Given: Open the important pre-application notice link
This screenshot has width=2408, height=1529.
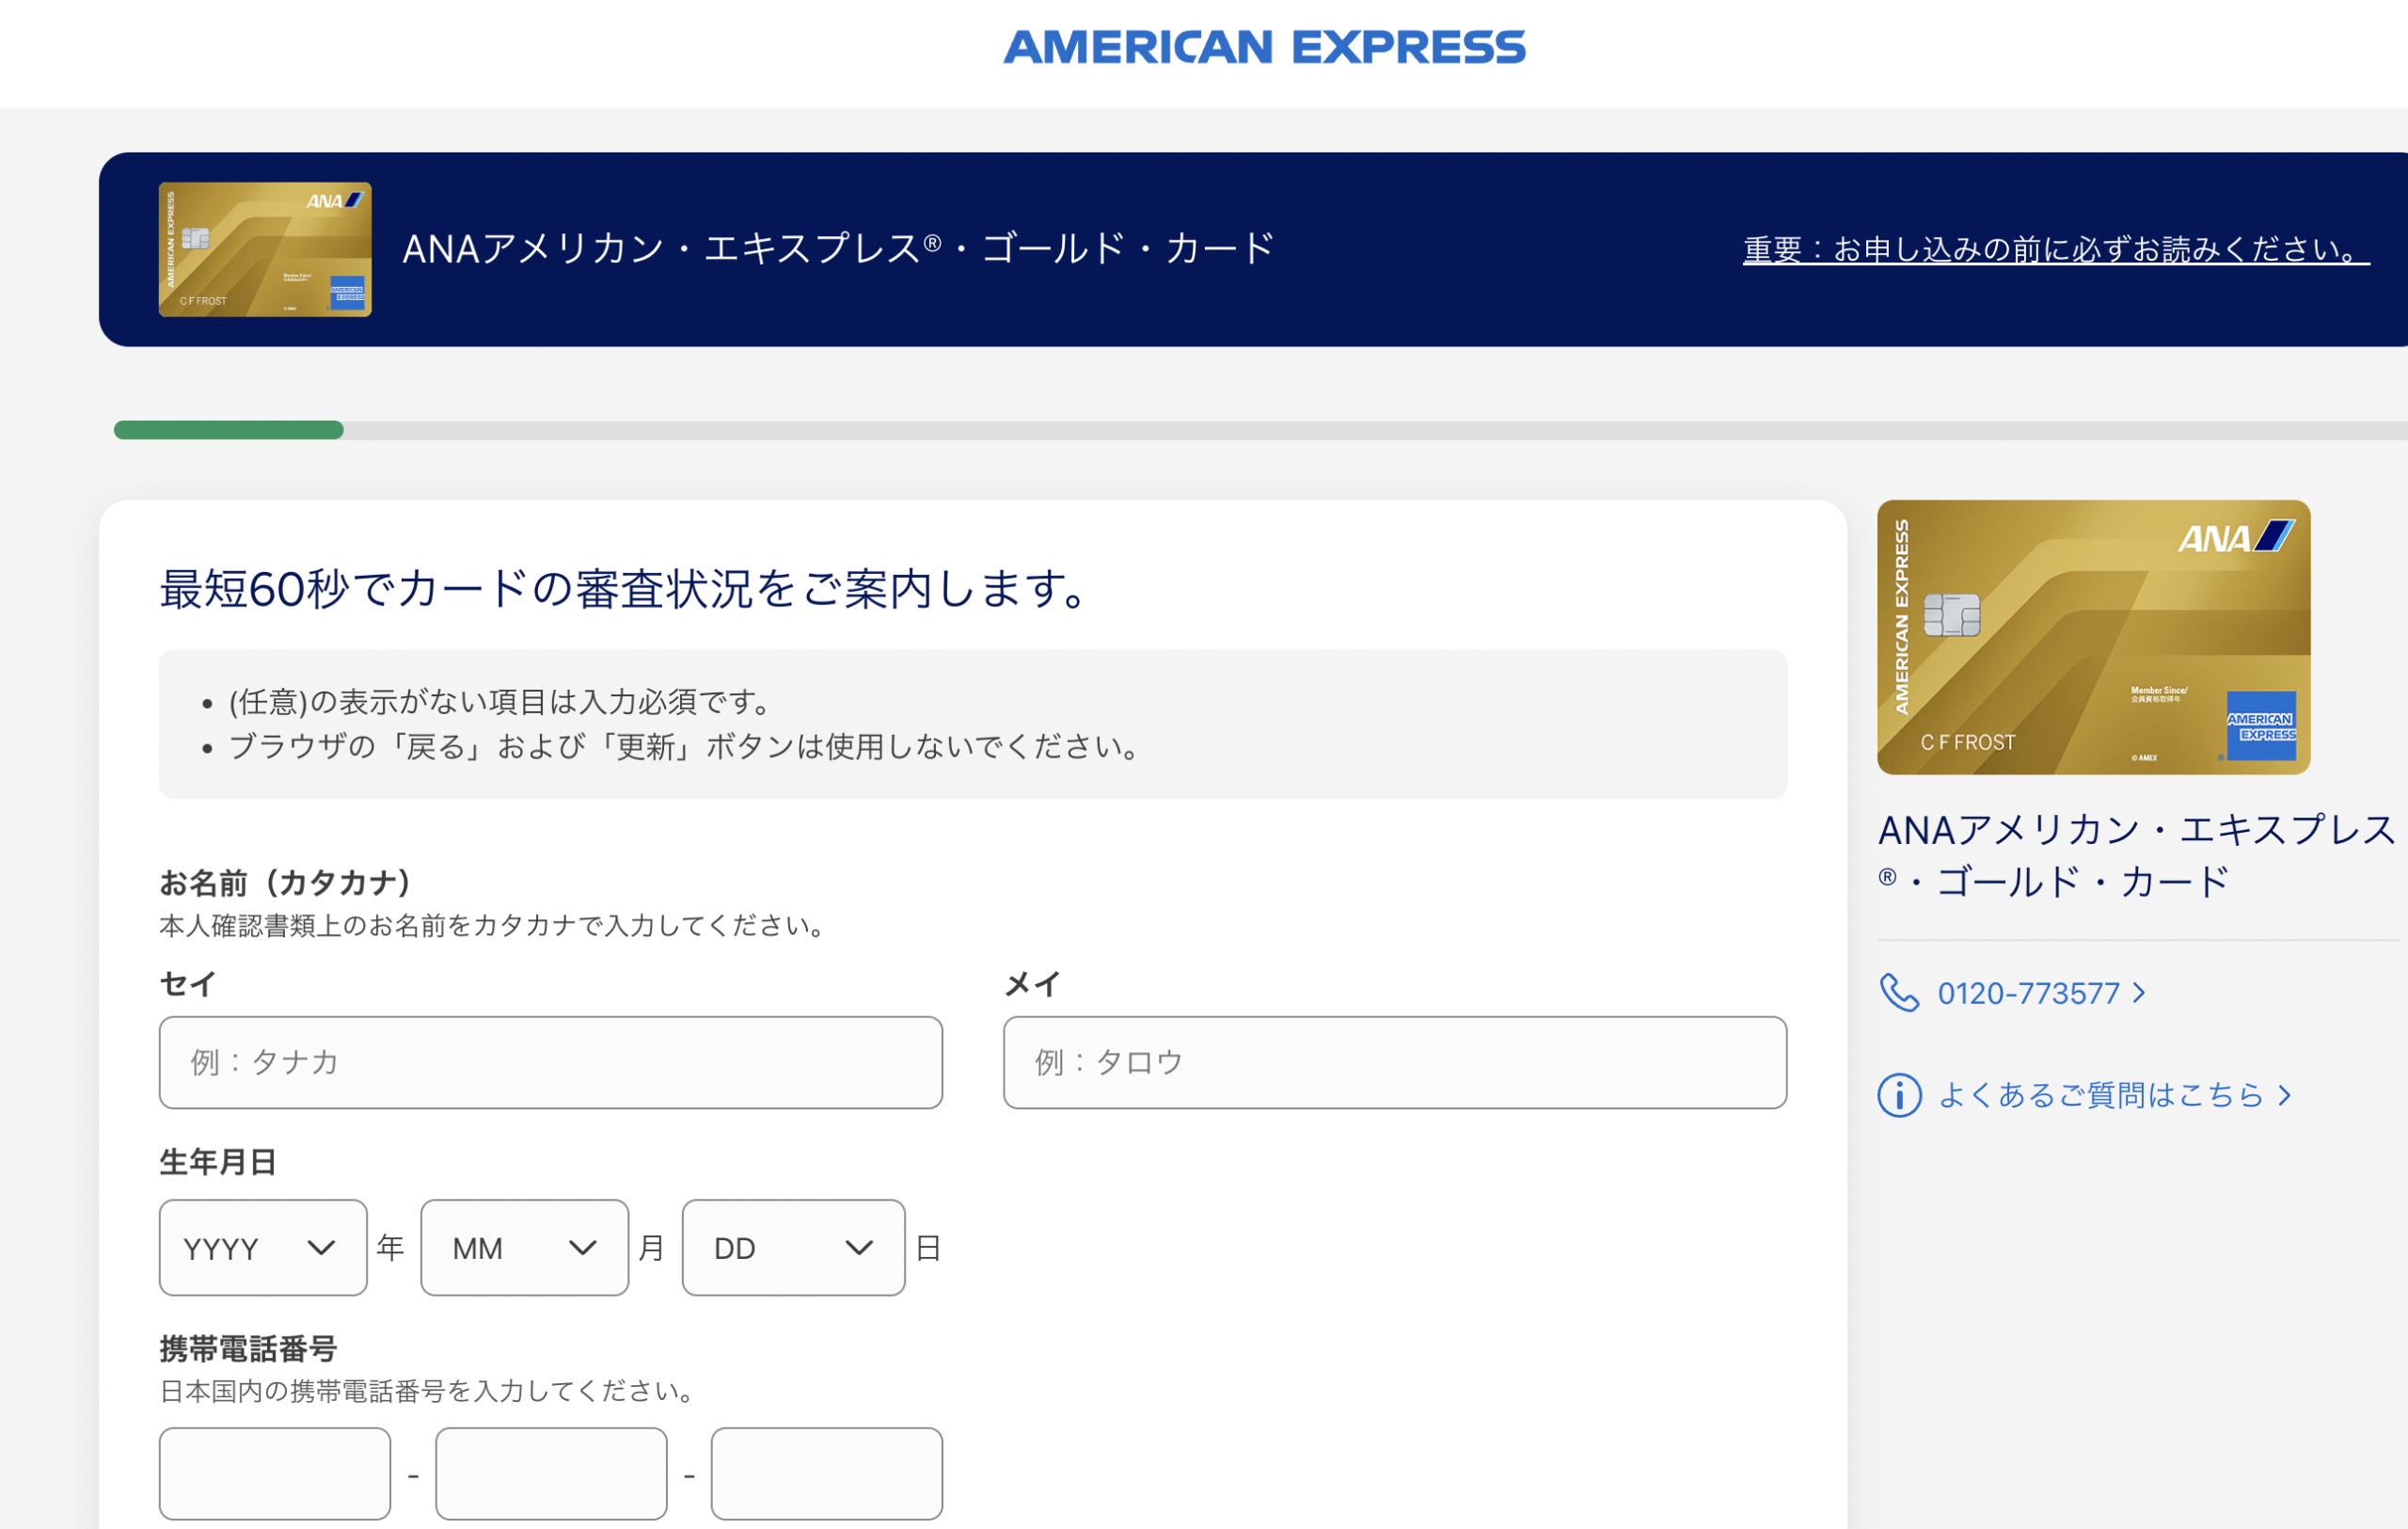Looking at the screenshot, I should click(2056, 249).
